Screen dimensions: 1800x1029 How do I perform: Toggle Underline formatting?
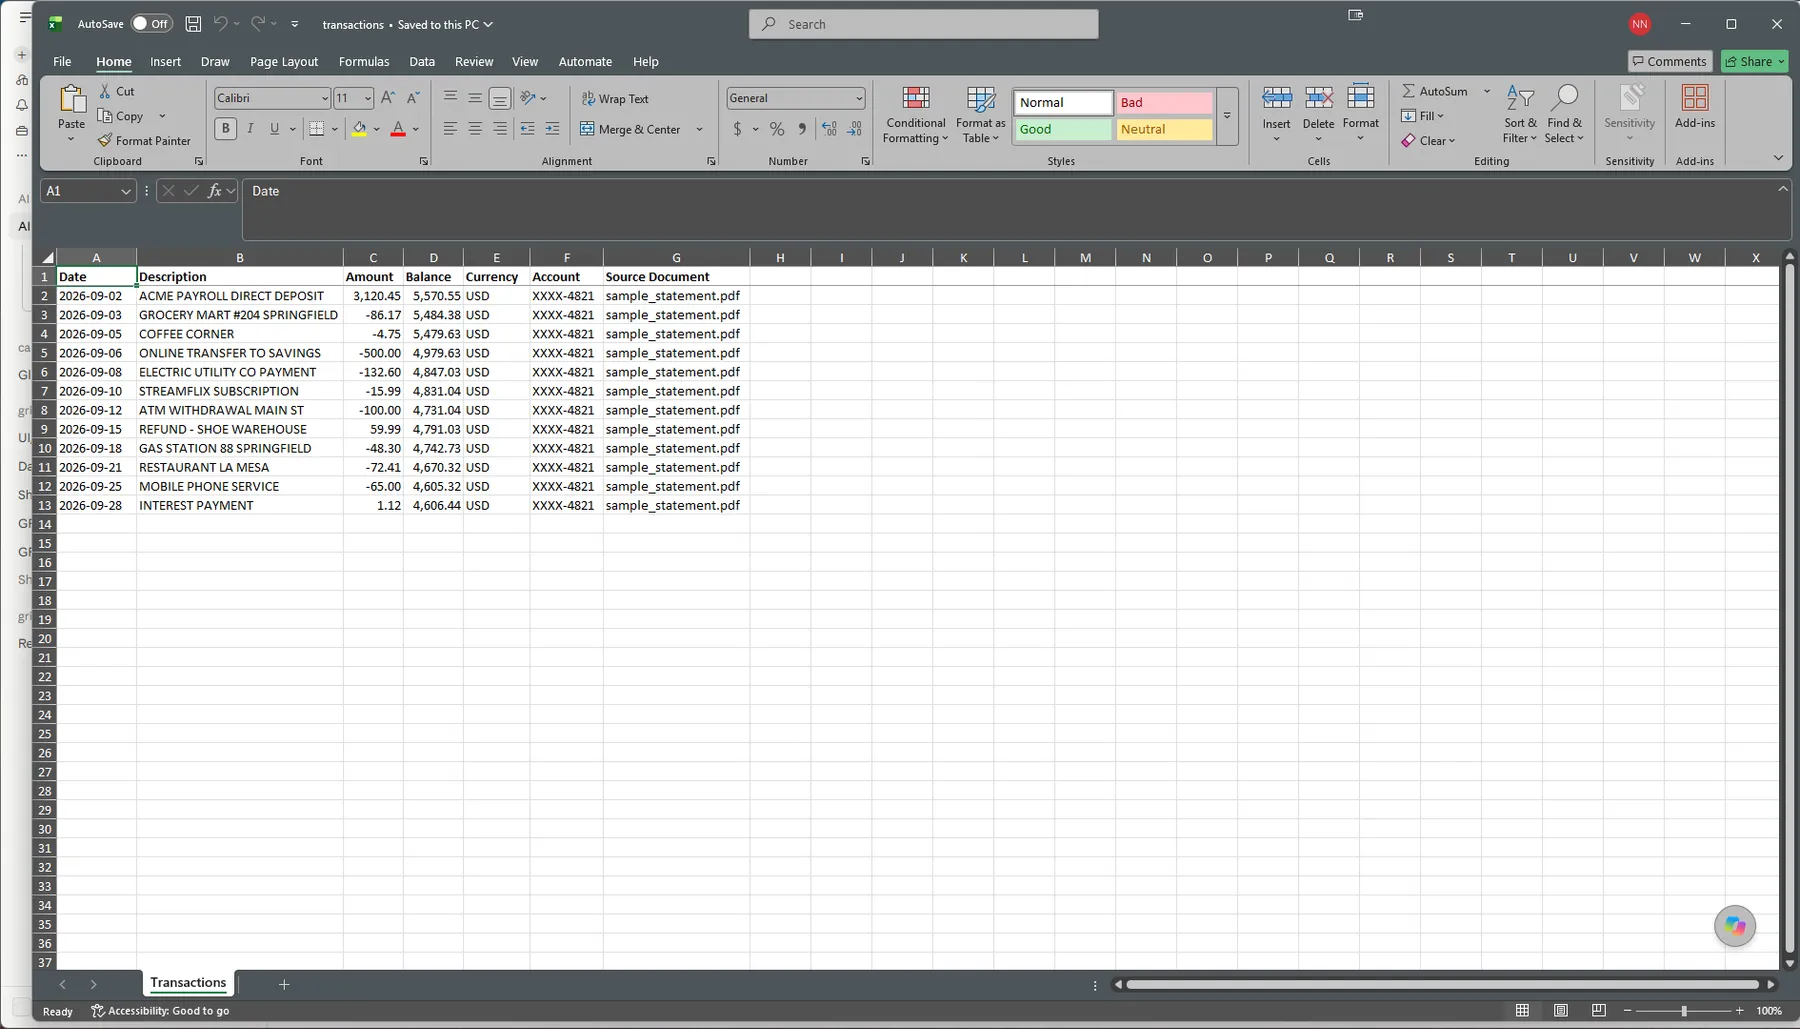pyautogui.click(x=274, y=129)
